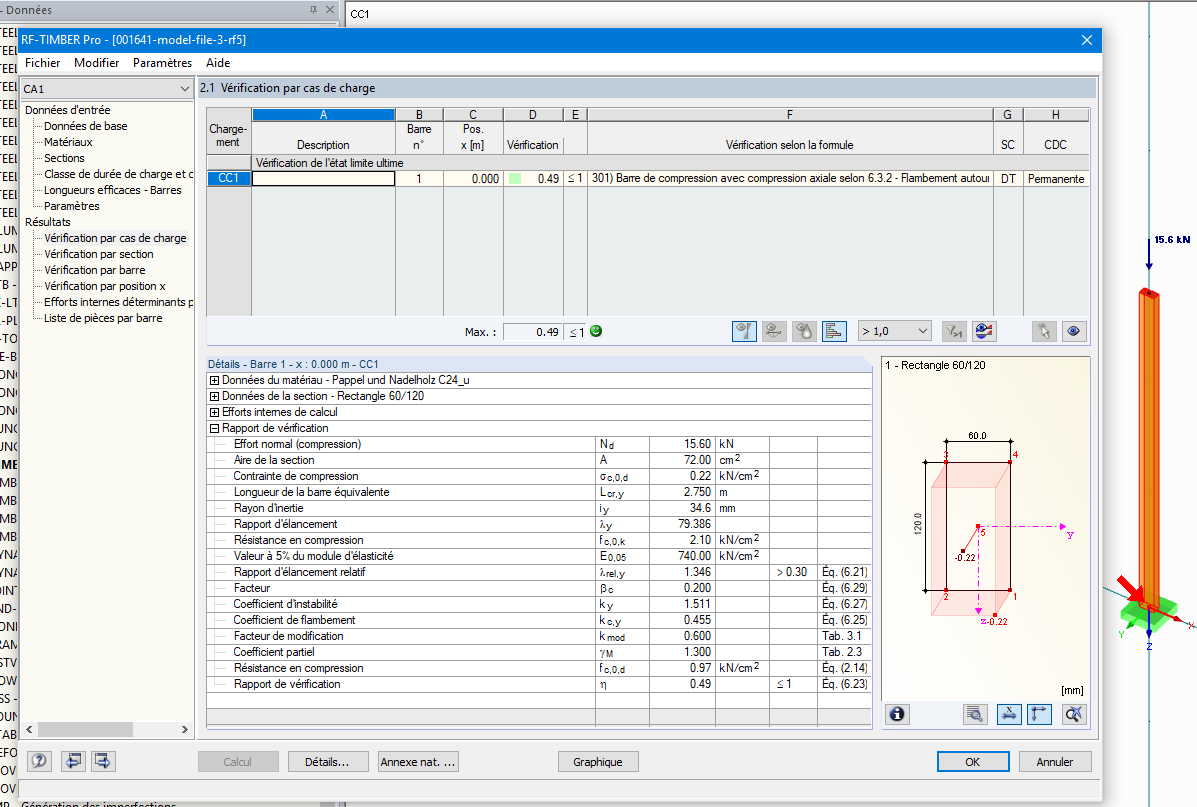Close the RF-TIMBER Pro dialog
Viewport: 1197px width, 807px height.
pyautogui.click(x=1087, y=40)
